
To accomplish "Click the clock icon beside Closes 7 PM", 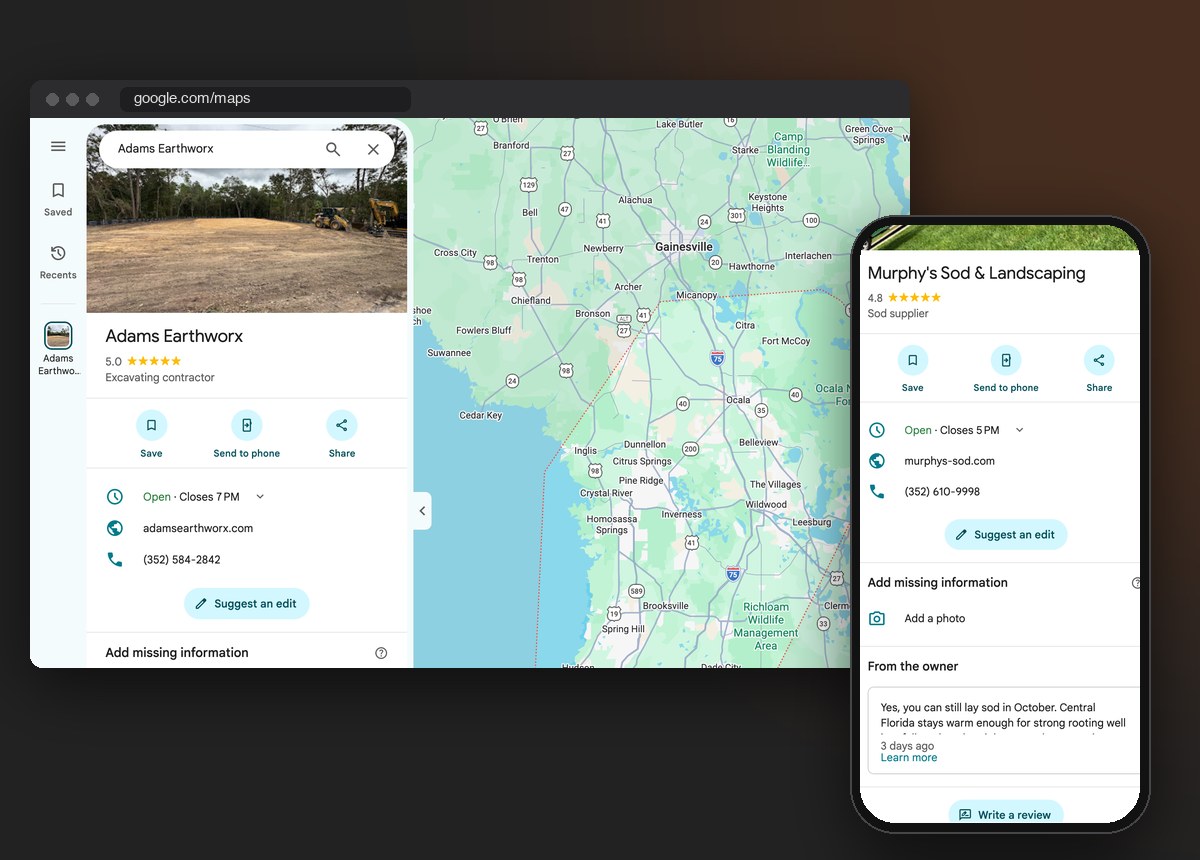I will tap(115, 497).
